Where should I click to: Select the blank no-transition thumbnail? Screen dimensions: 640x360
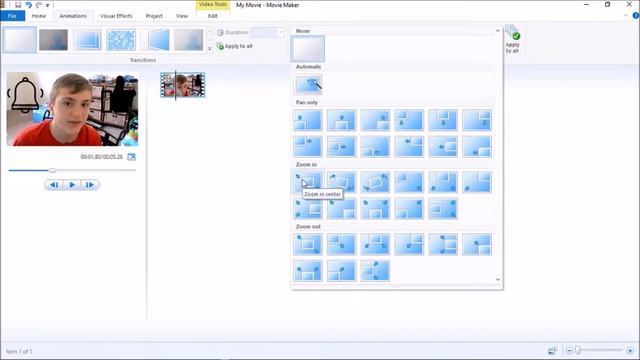[20, 40]
